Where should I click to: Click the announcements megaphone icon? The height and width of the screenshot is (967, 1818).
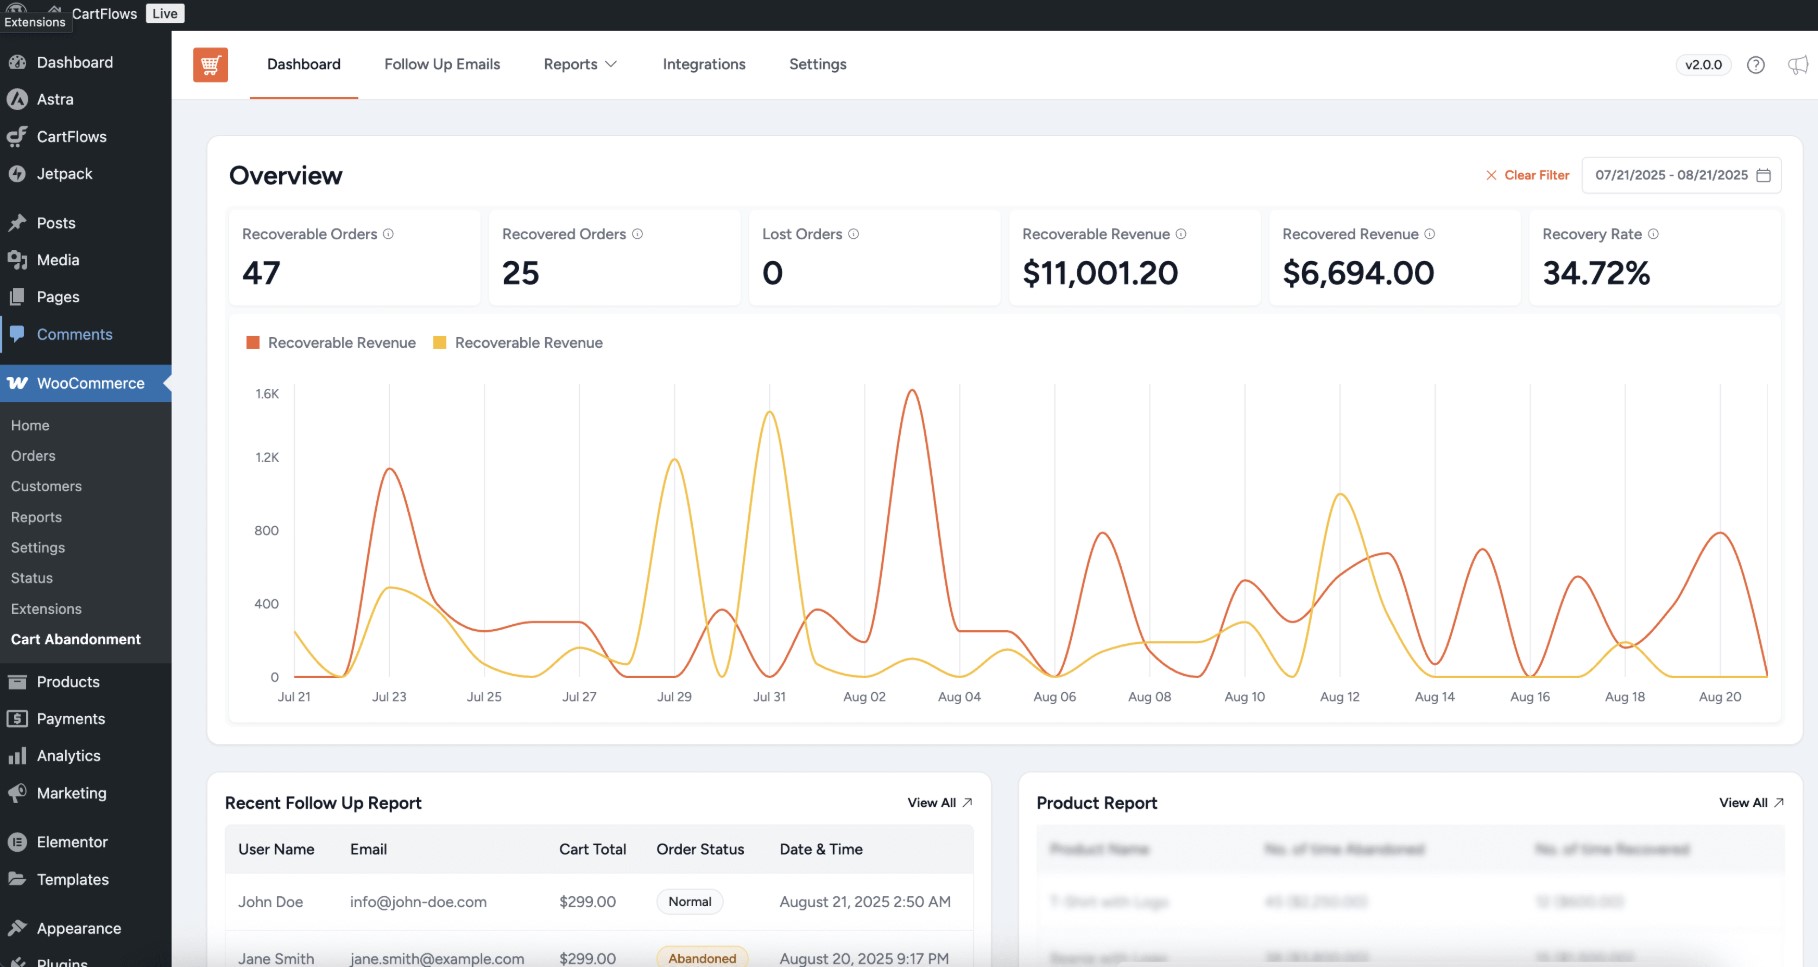coord(1797,64)
